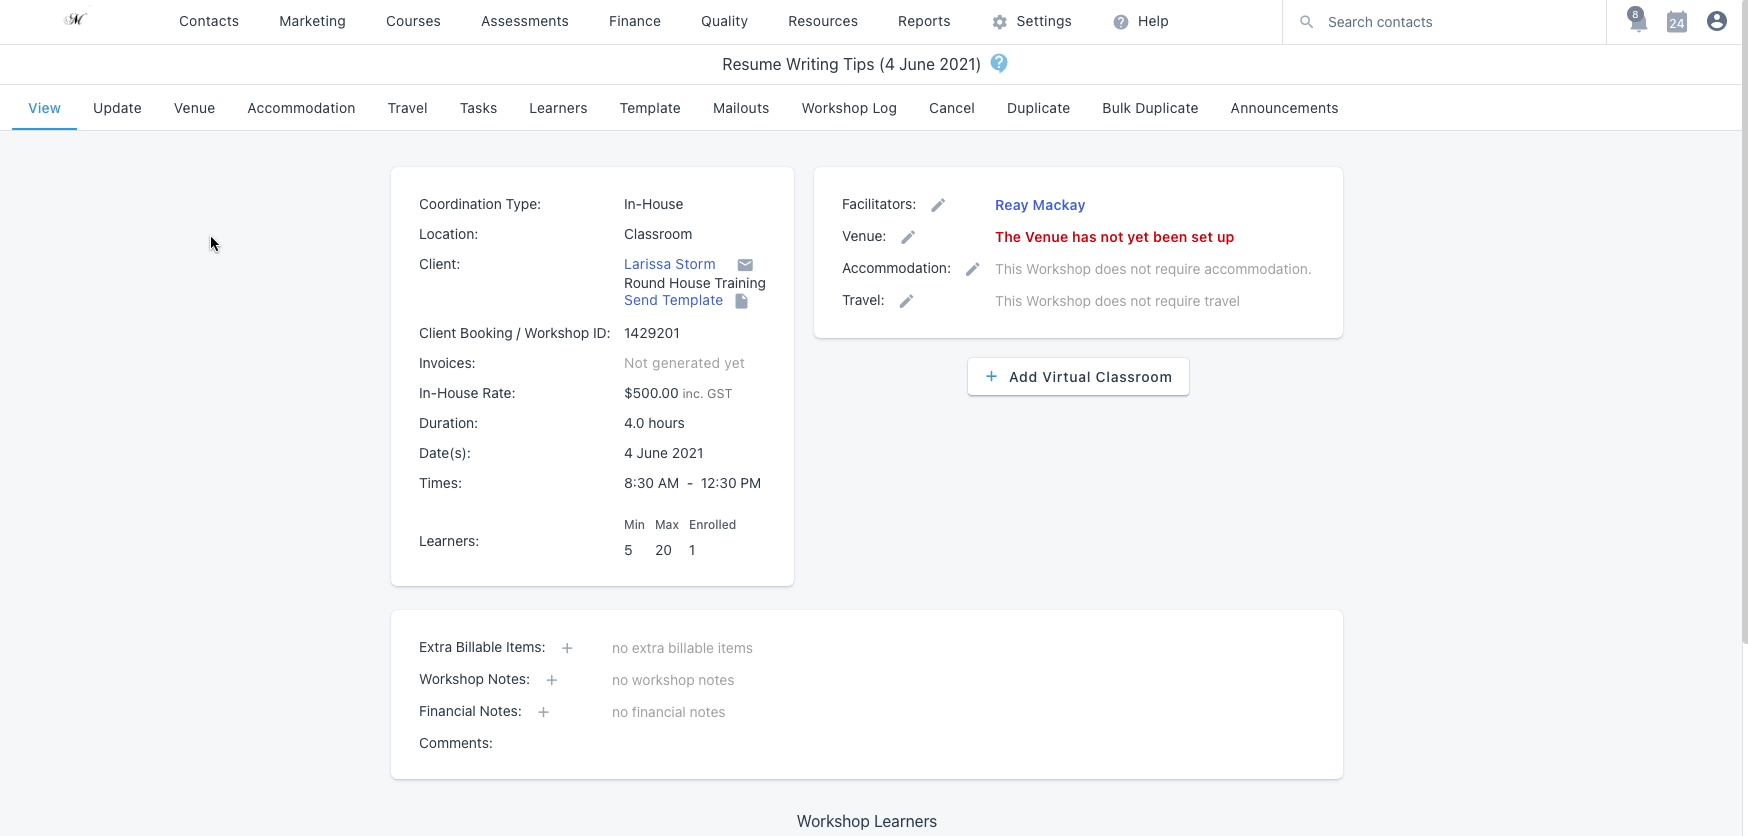Open the user account profile icon

pyautogui.click(x=1717, y=21)
